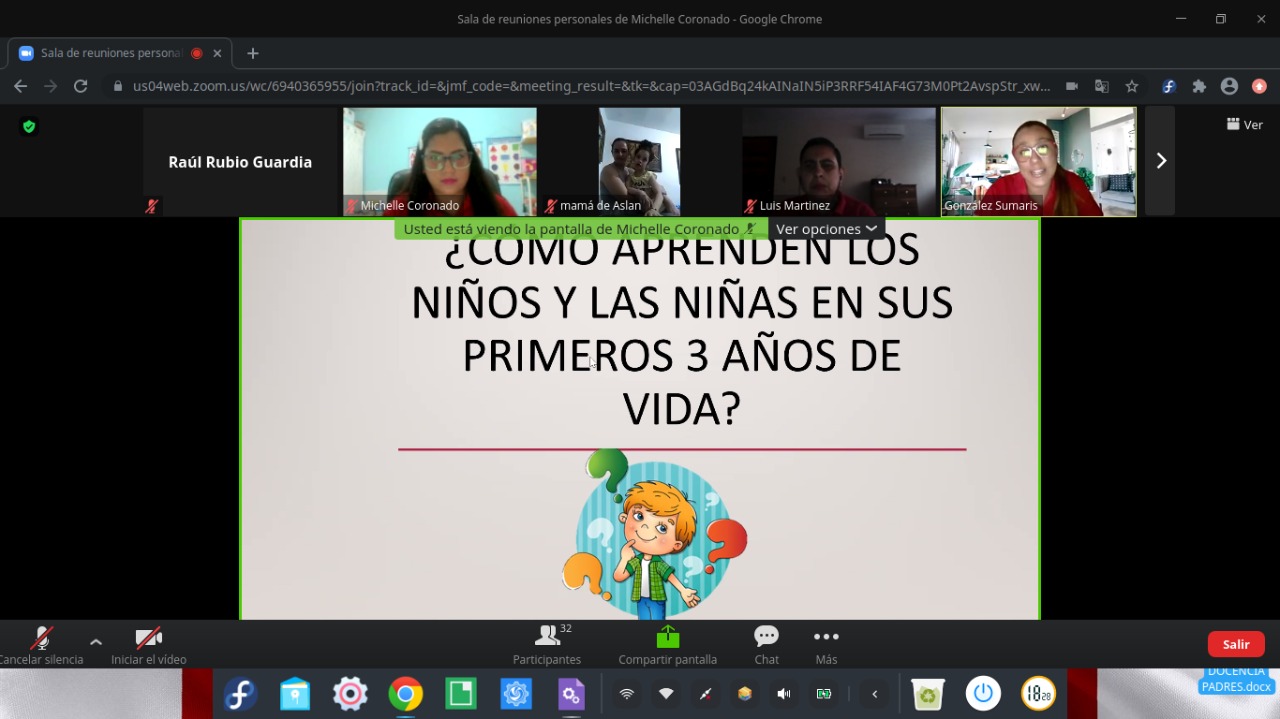1280x719 pixels.
Task: Open the Ver view layout menu
Action: (x=1245, y=125)
